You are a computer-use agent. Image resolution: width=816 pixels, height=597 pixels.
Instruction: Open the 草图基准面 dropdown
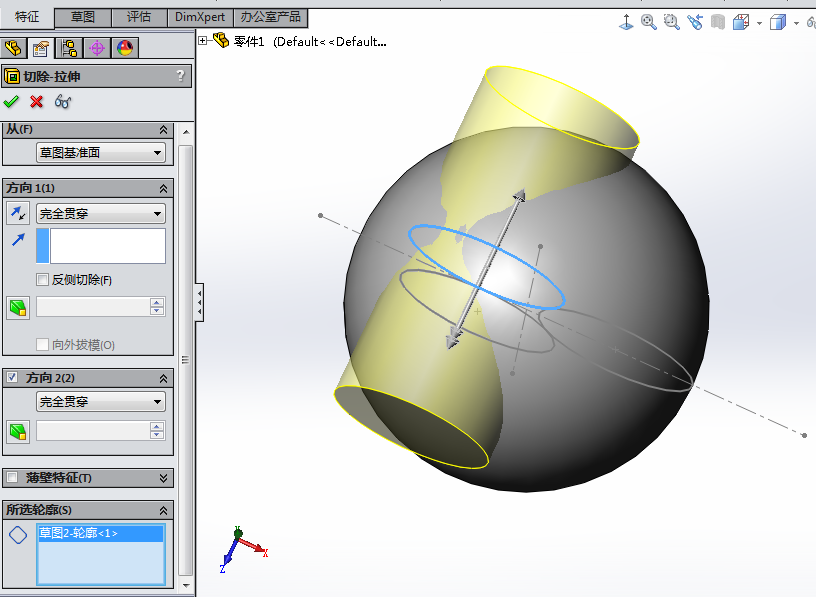click(100, 153)
